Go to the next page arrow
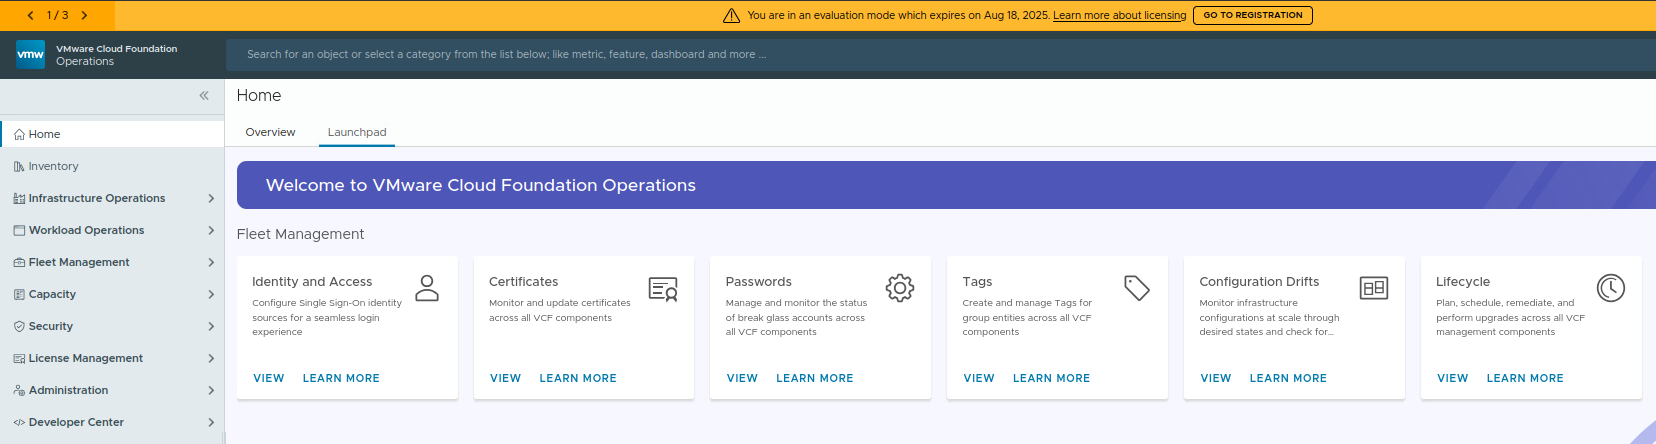The width and height of the screenshot is (1656, 444). [84, 15]
